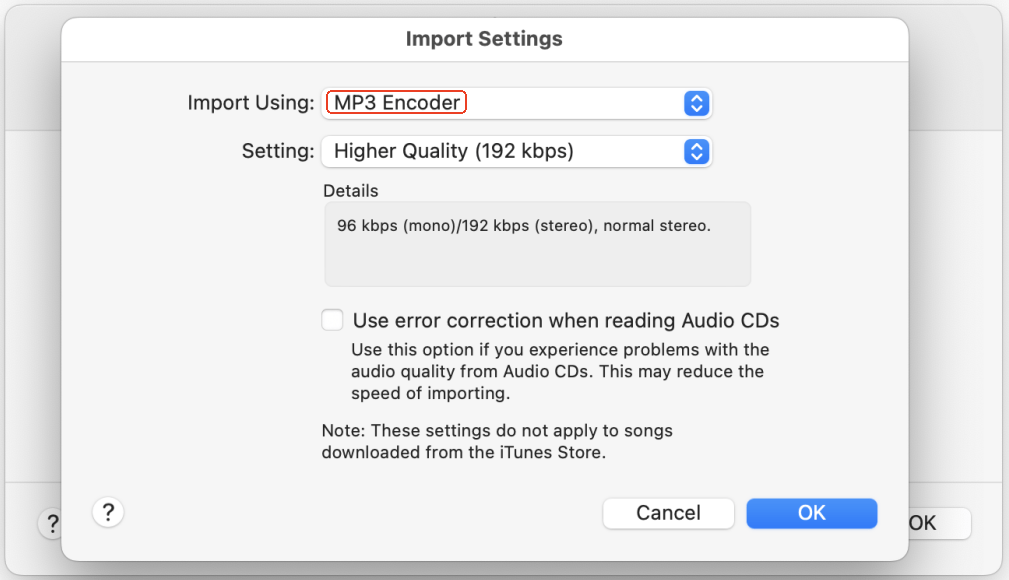Click the 'Import Settings' dialog title
Viewport: 1009px width, 580px height.
pos(484,40)
